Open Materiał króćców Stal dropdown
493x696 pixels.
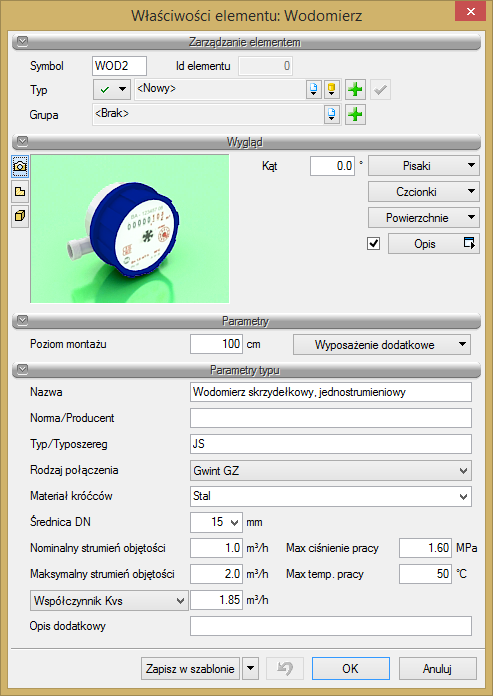(331, 496)
